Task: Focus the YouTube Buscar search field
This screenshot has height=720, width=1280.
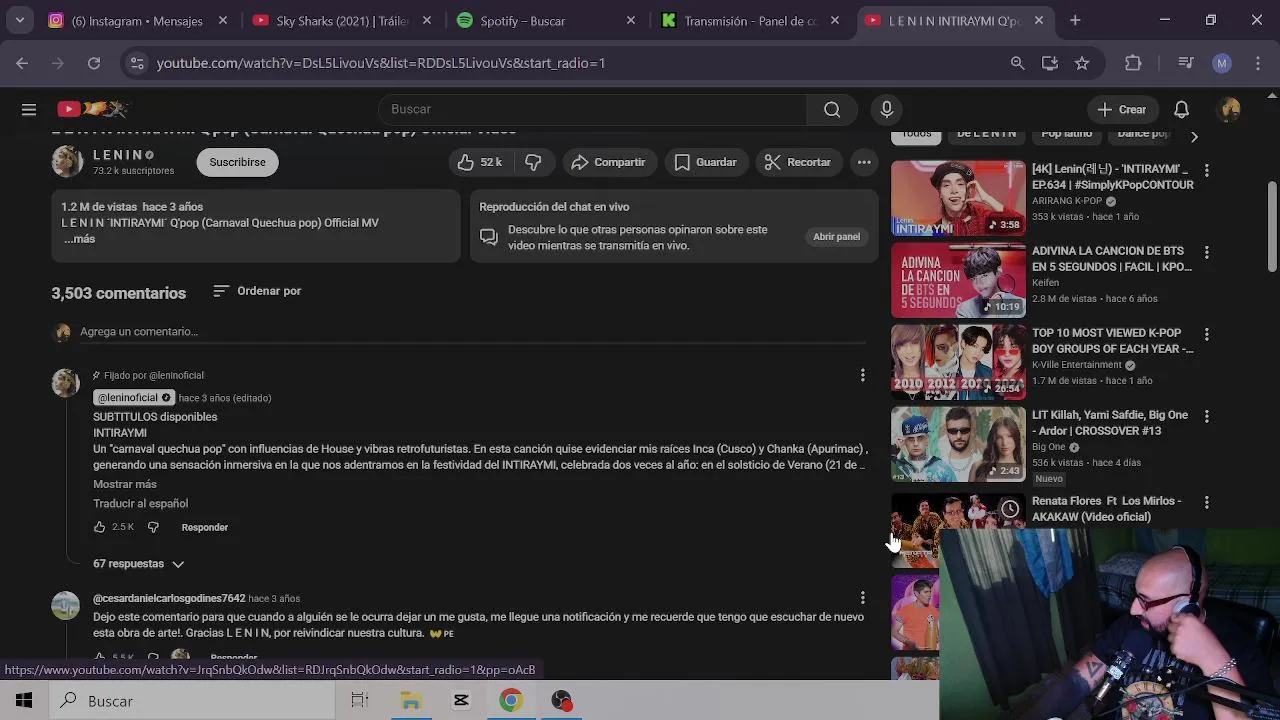Action: [592, 109]
